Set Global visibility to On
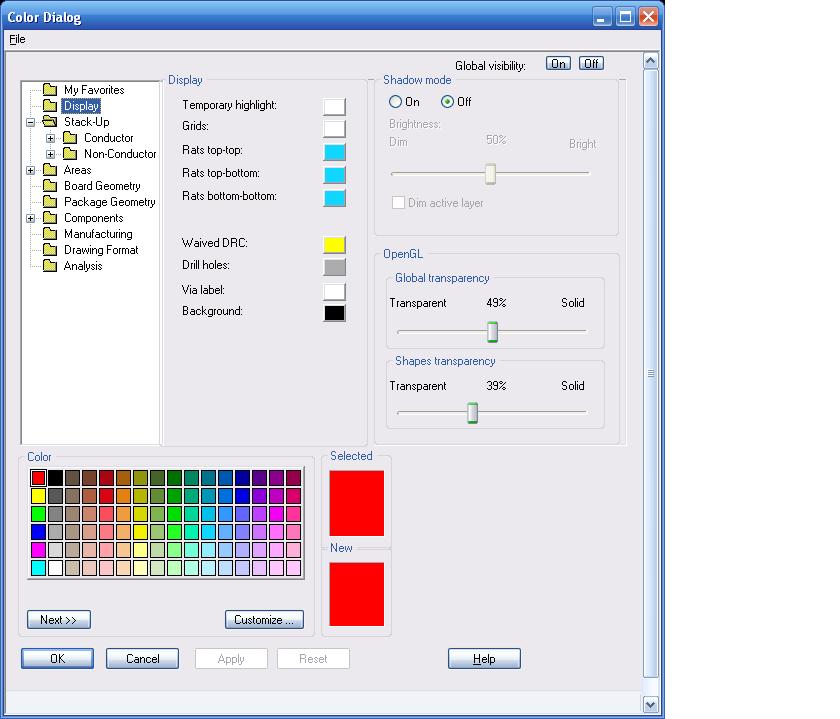The height and width of the screenshot is (719, 840). point(558,64)
